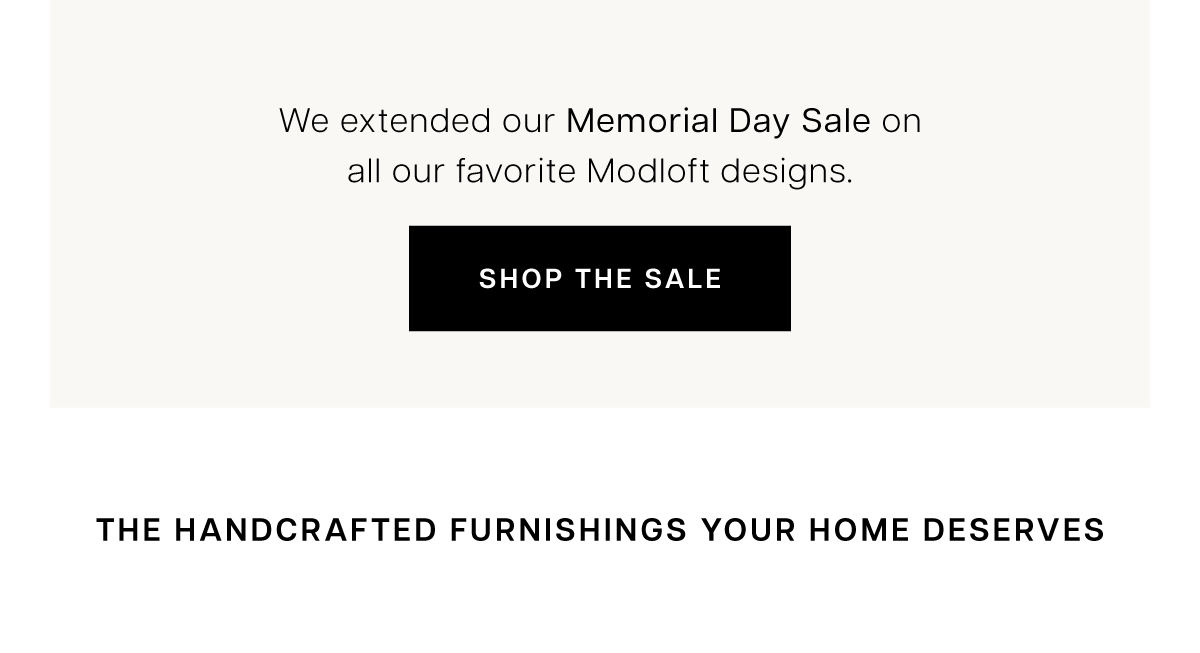The height and width of the screenshot is (653, 1200).
Task: Click the phrase We extended our
Action: pyautogui.click(x=417, y=121)
